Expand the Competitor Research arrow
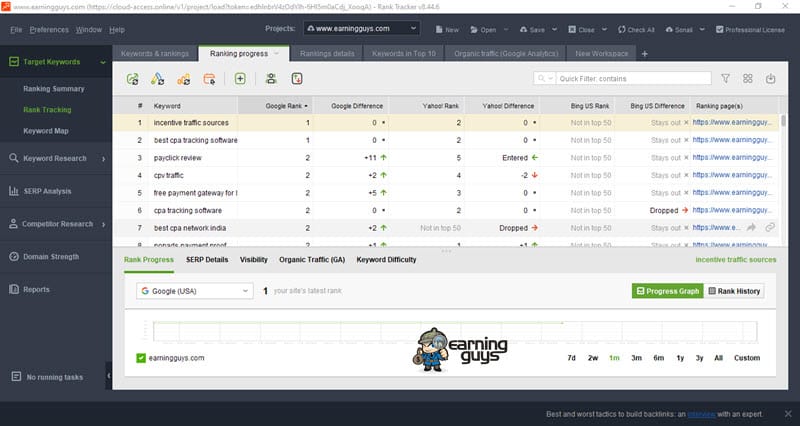The image size is (800, 426). pyautogui.click(x=103, y=224)
